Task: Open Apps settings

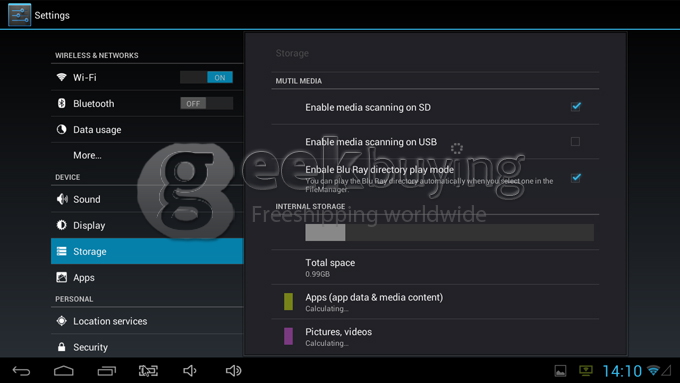Action: click(147, 277)
